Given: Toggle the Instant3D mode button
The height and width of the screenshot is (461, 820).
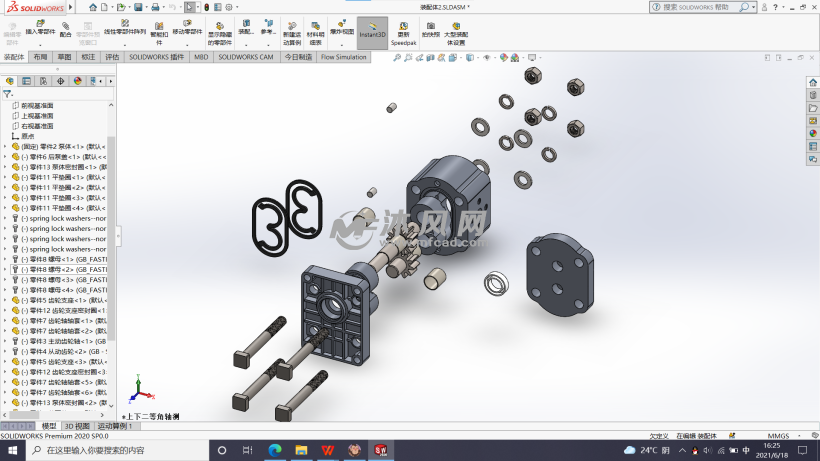Looking at the screenshot, I should tap(372, 29).
